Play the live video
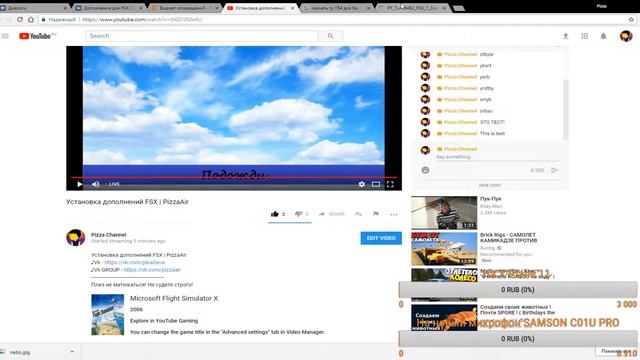The image size is (640, 360). point(80,184)
